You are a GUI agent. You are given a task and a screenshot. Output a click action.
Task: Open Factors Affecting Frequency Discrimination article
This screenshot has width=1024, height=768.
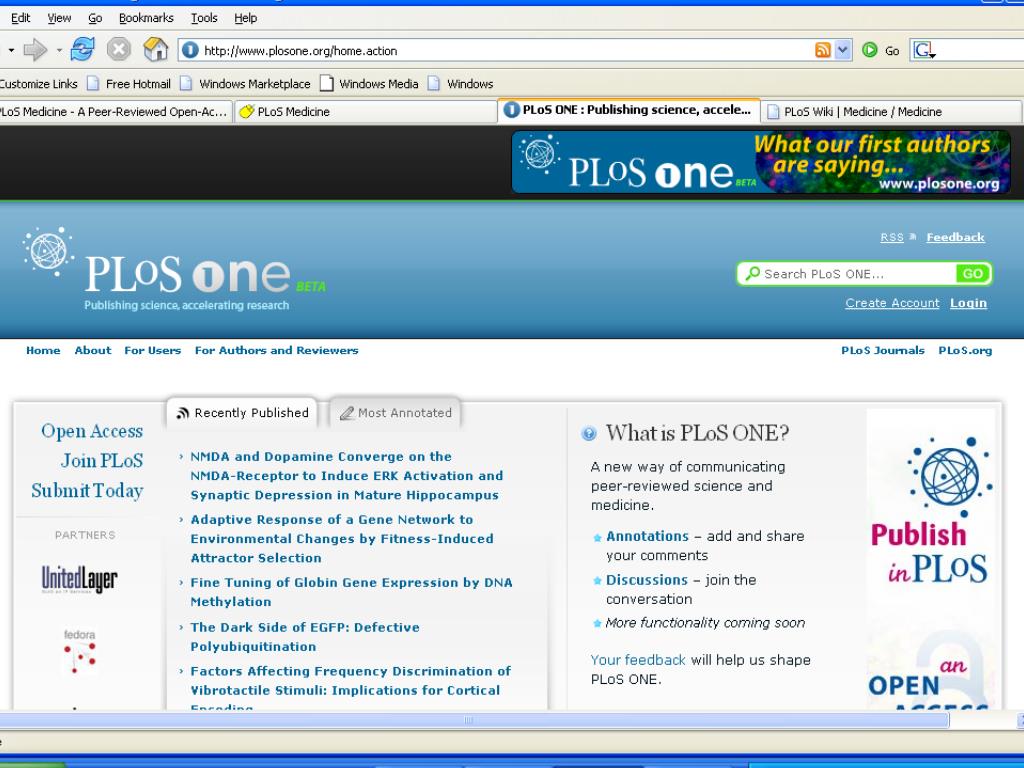[351, 689]
